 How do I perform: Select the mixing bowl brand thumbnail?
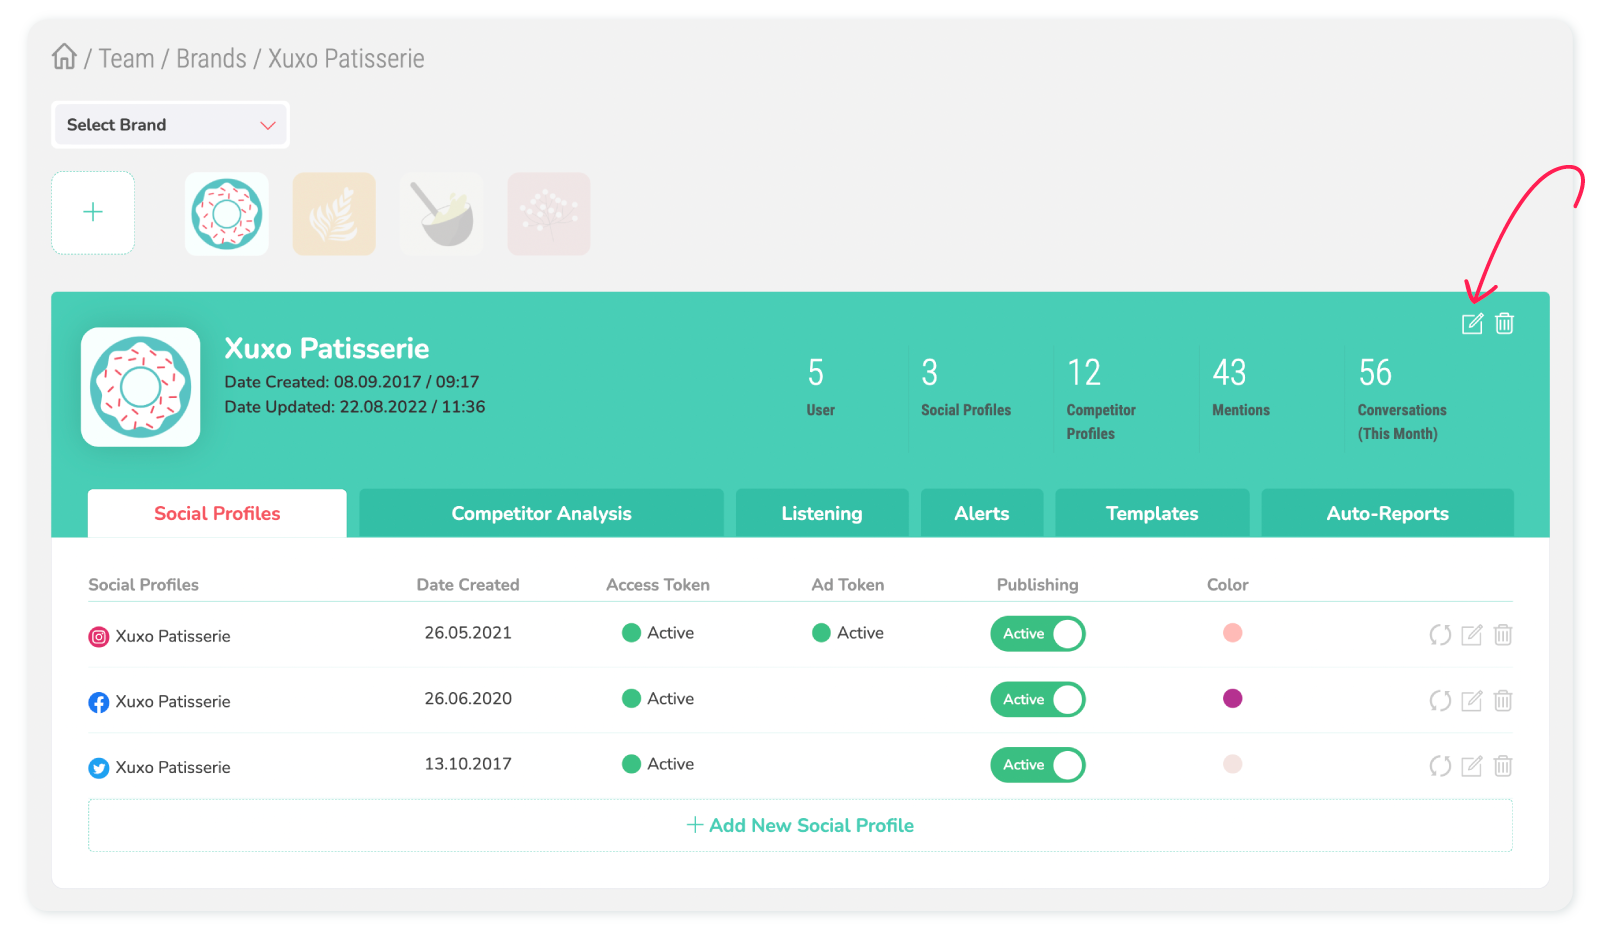point(442,214)
